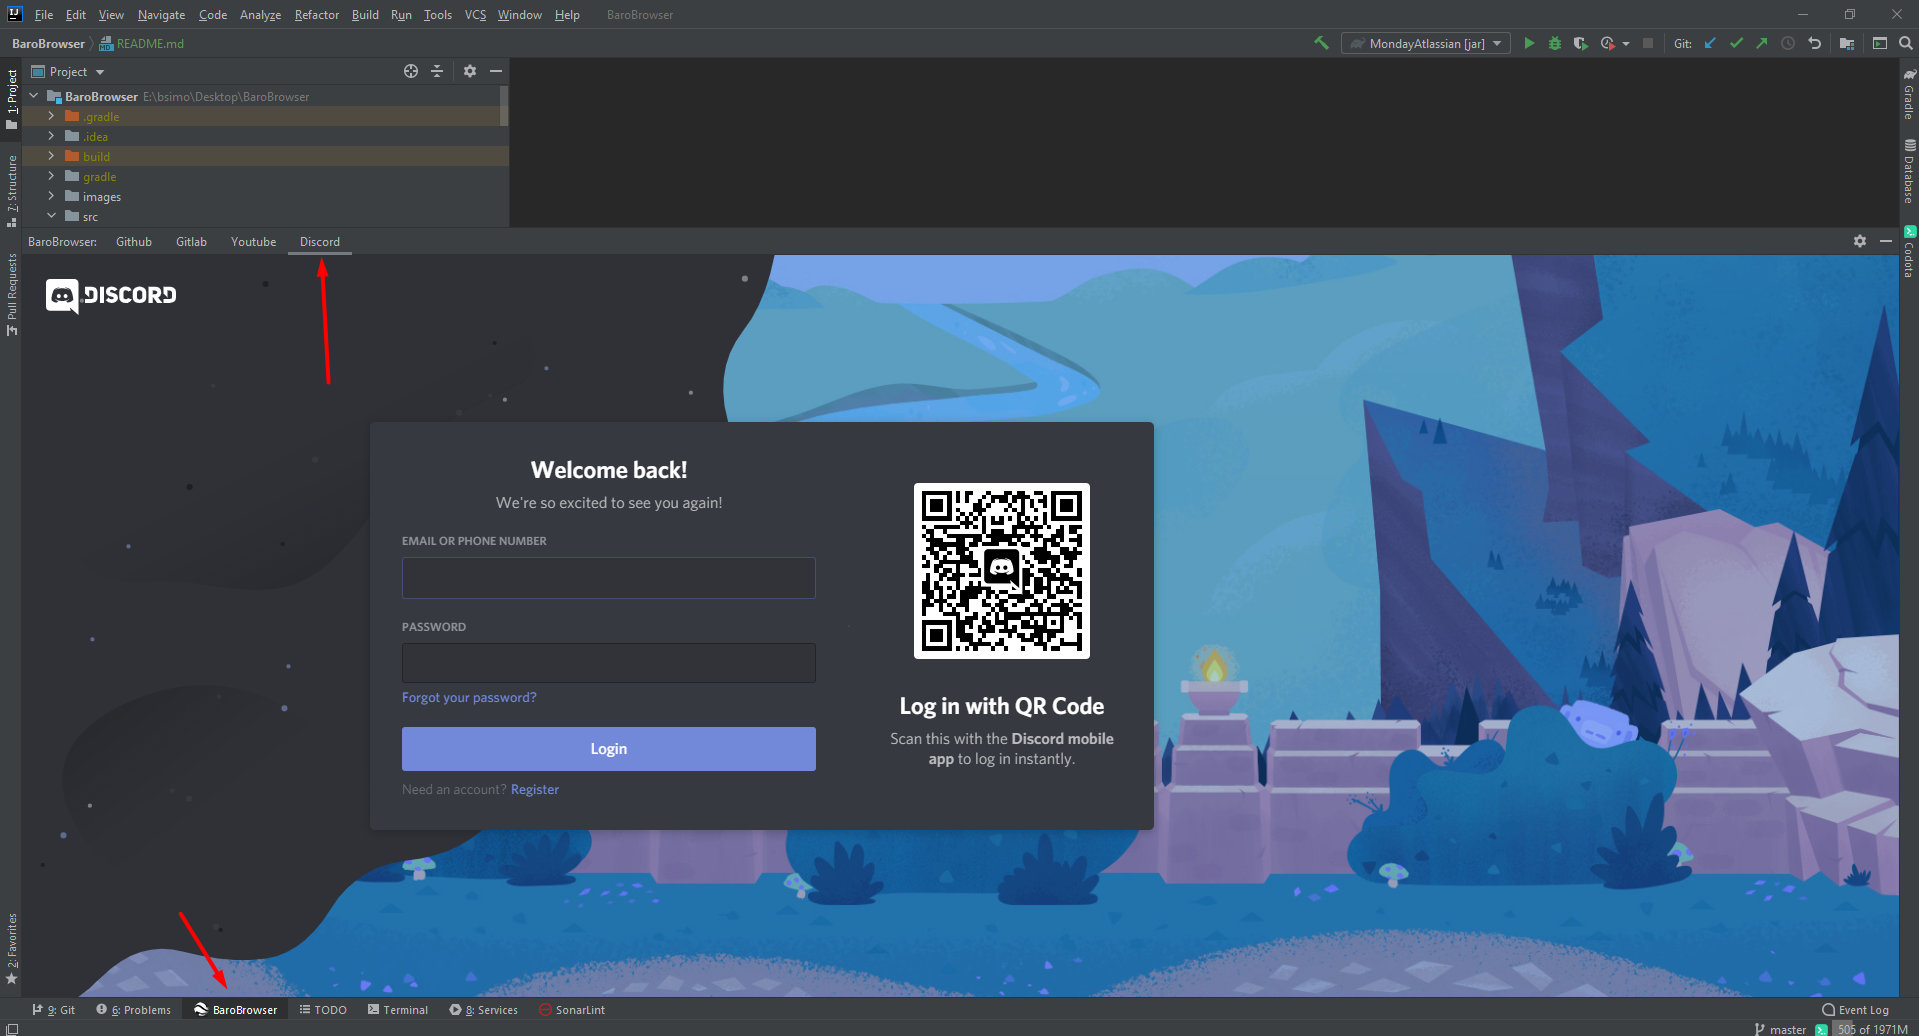Open the Event Log
Image resolution: width=1919 pixels, height=1036 pixels.
point(1855,1010)
